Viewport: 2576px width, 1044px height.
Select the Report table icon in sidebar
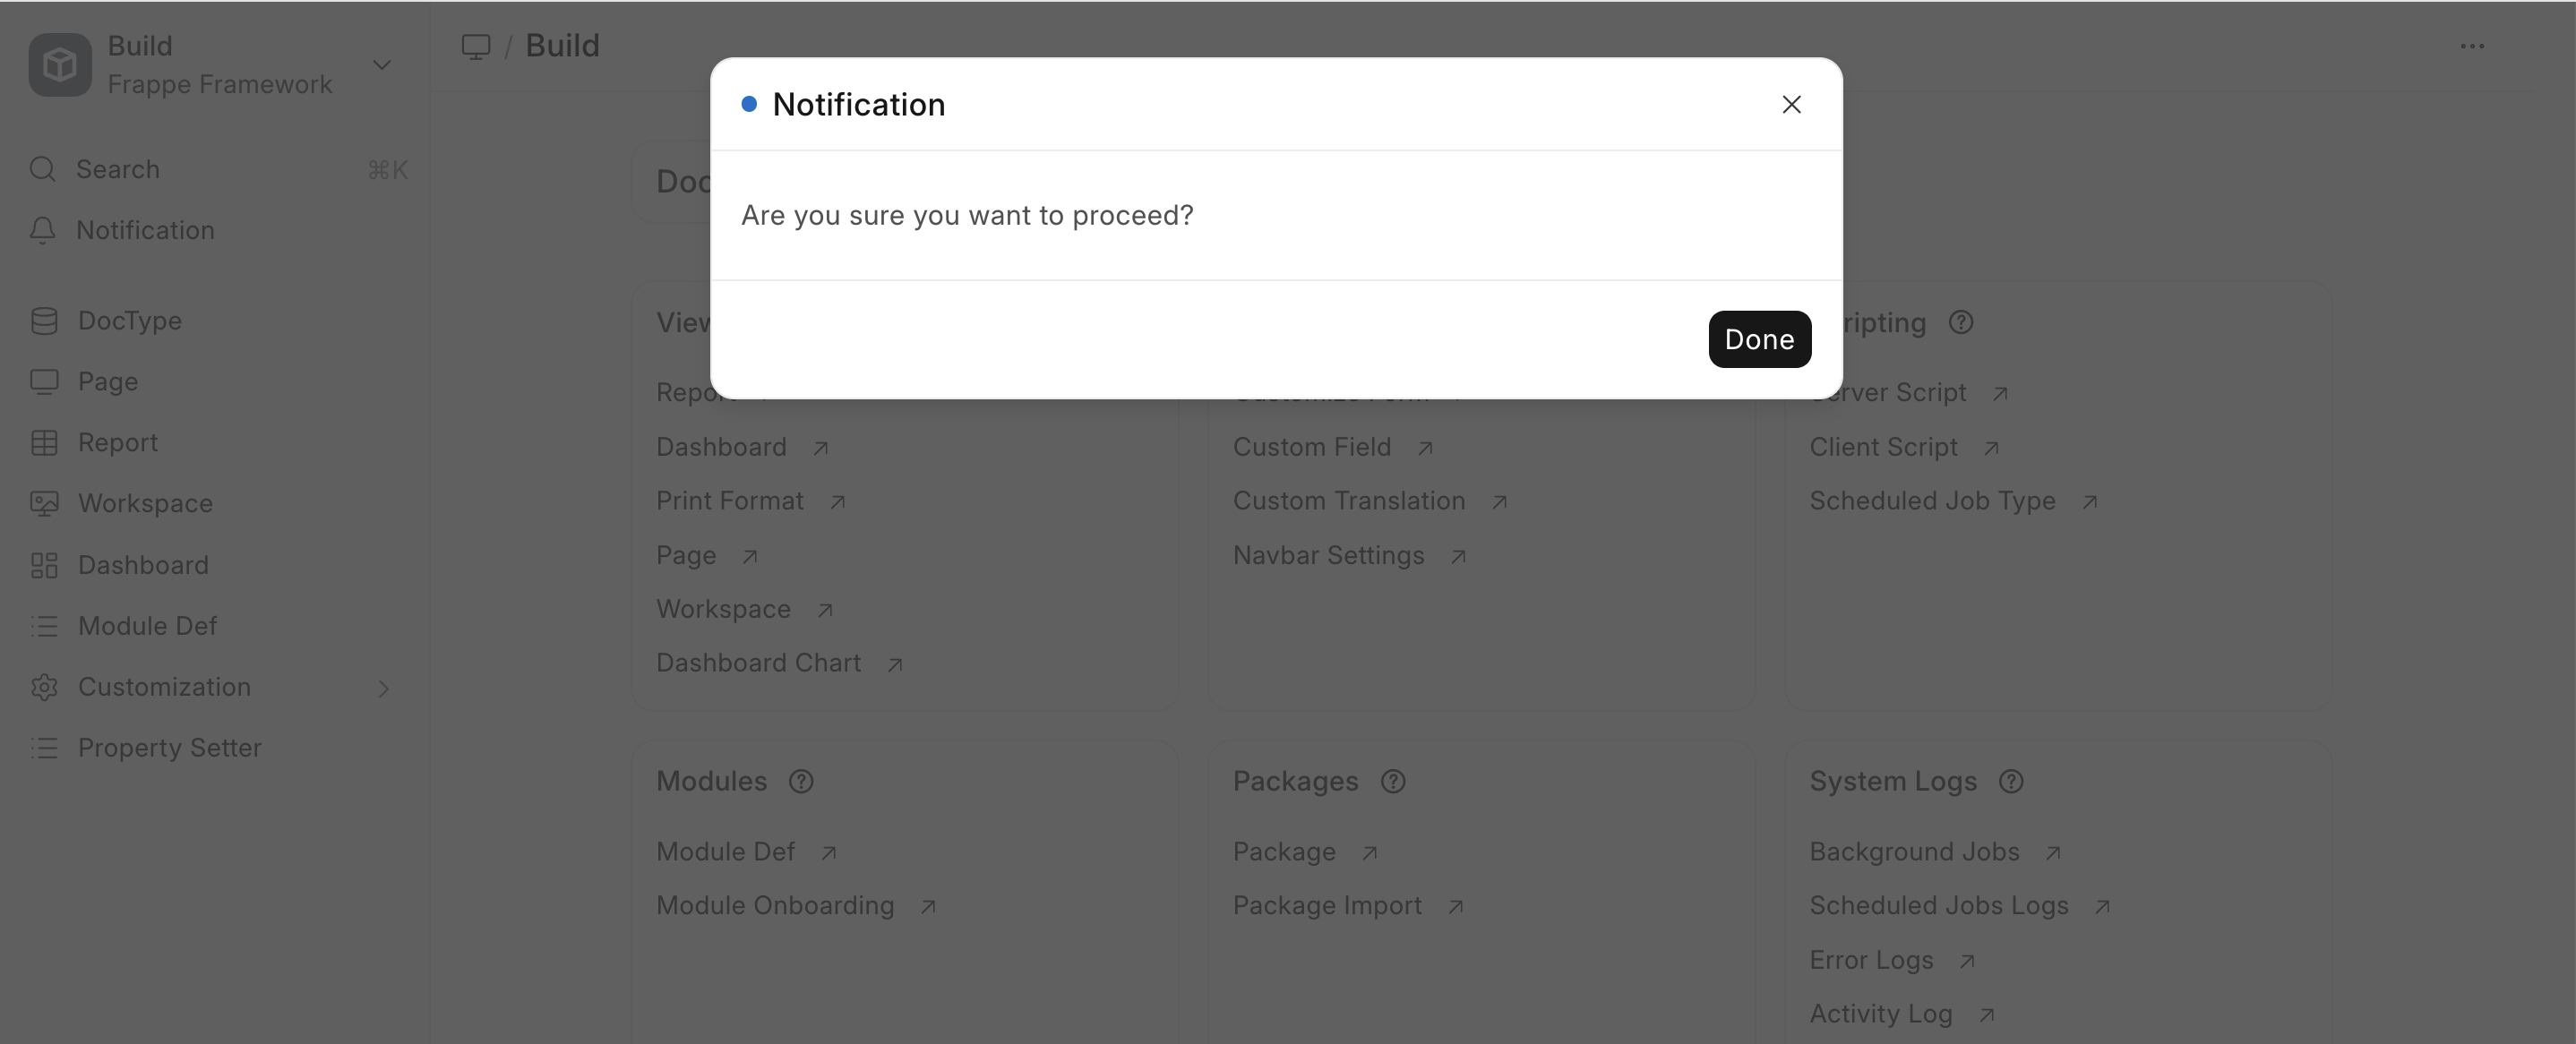point(44,443)
